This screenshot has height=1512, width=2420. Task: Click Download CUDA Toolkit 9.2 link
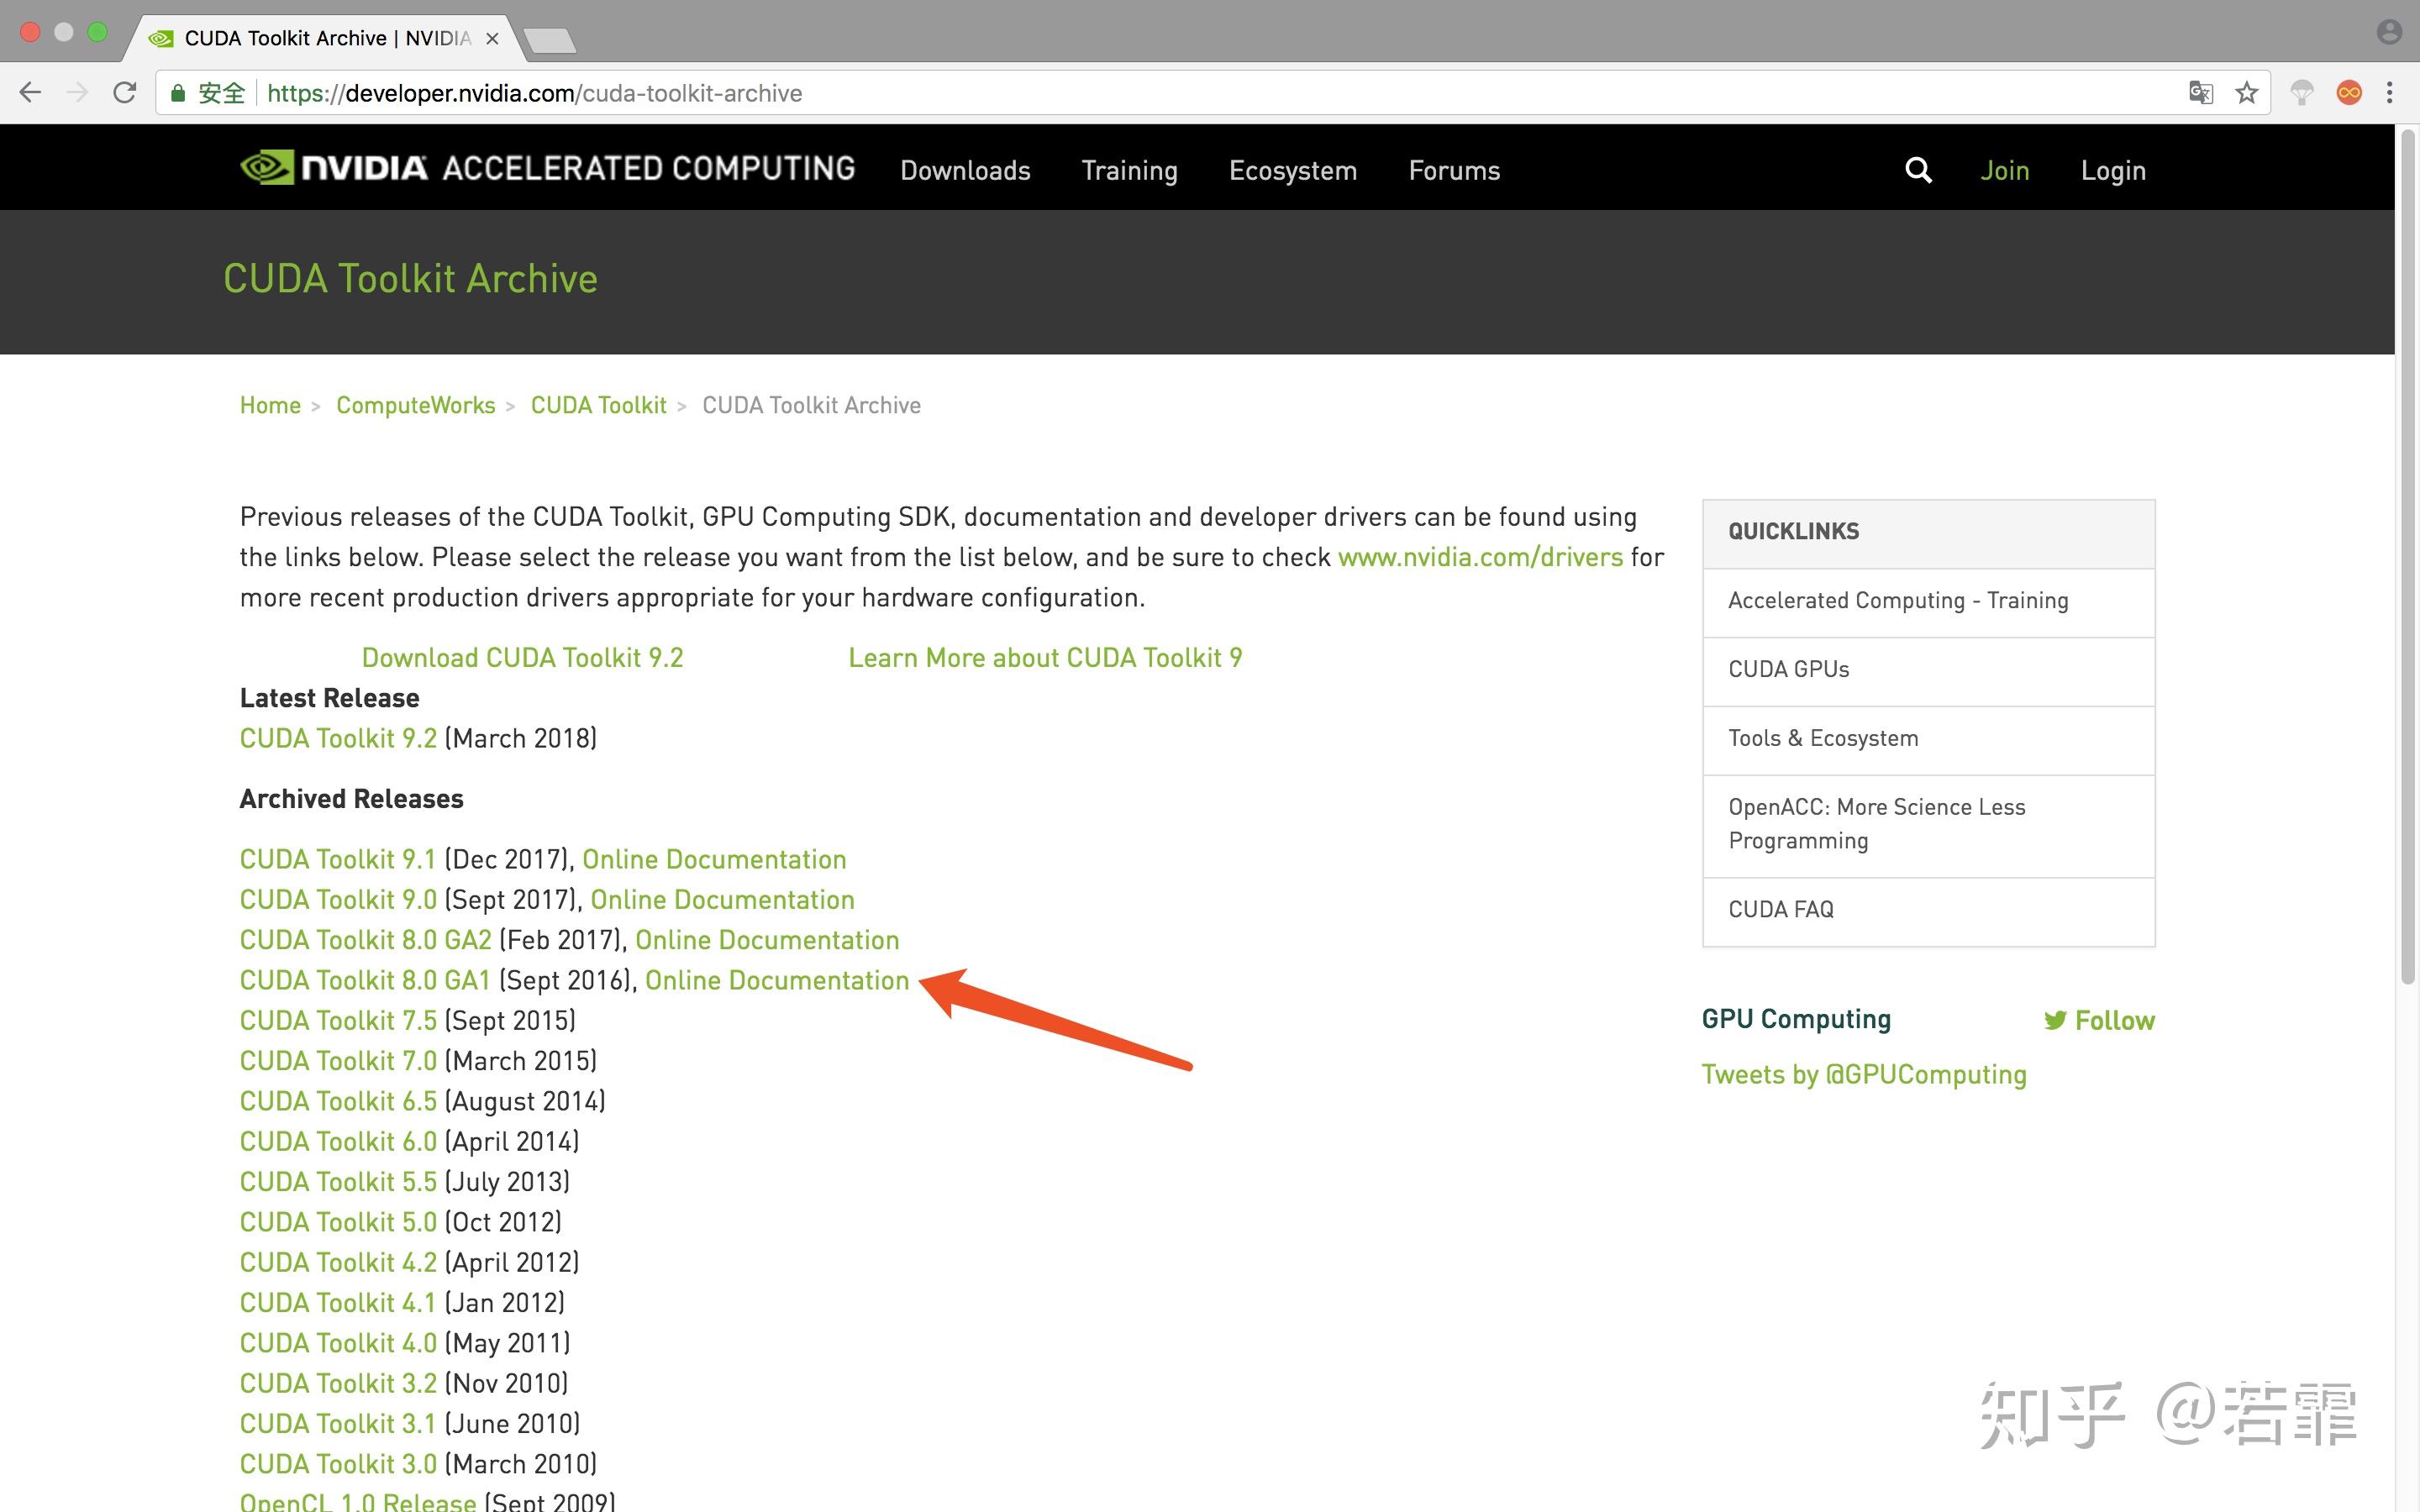click(x=521, y=659)
